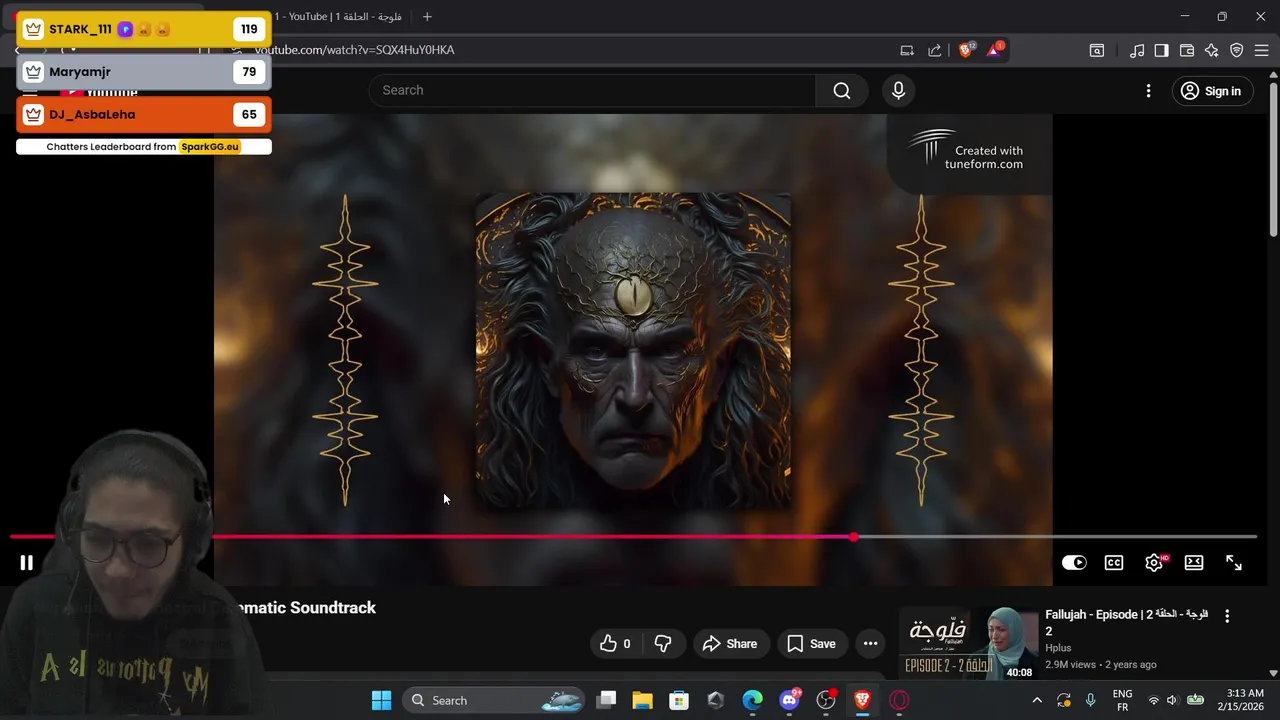Open Fallujah Episode 2 video thumbnail
This screenshot has height=720, width=1280.
point(969,643)
